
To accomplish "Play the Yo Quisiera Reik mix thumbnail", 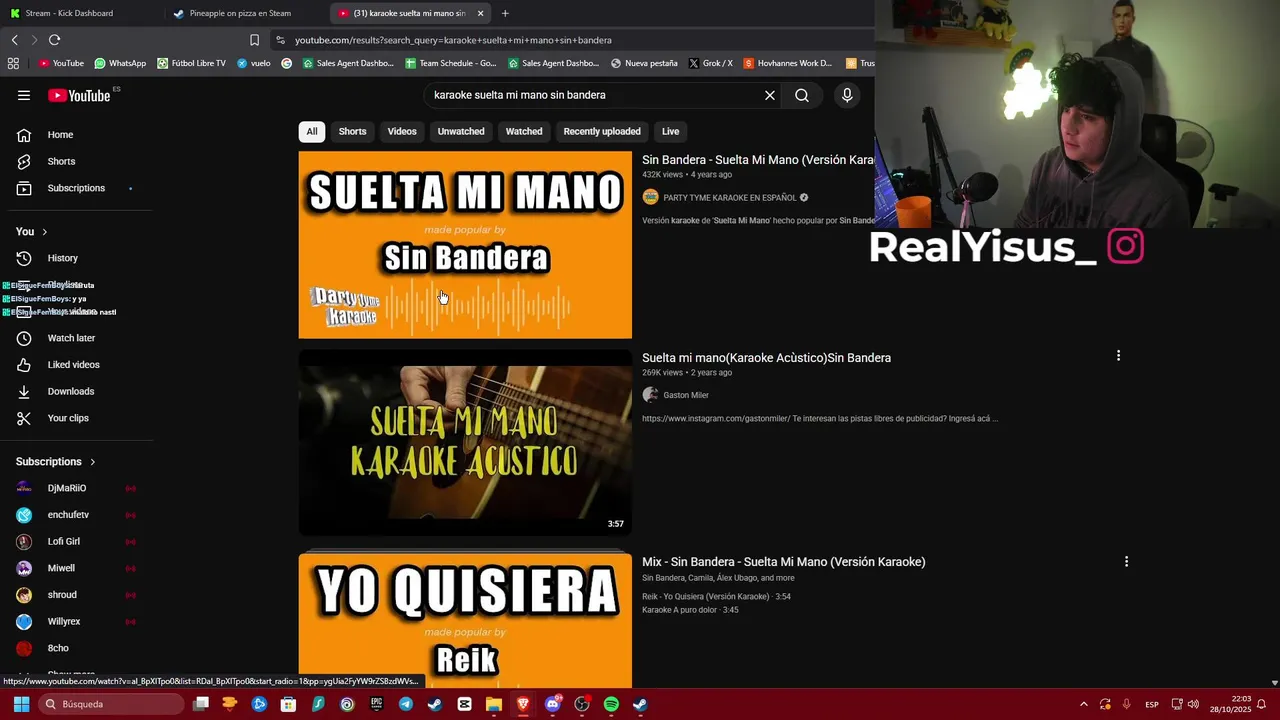I will tap(465, 620).
